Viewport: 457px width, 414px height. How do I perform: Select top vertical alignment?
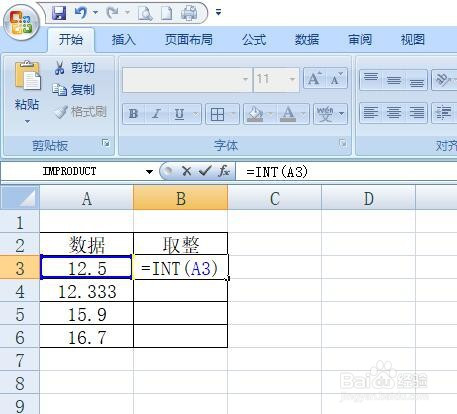point(371,80)
